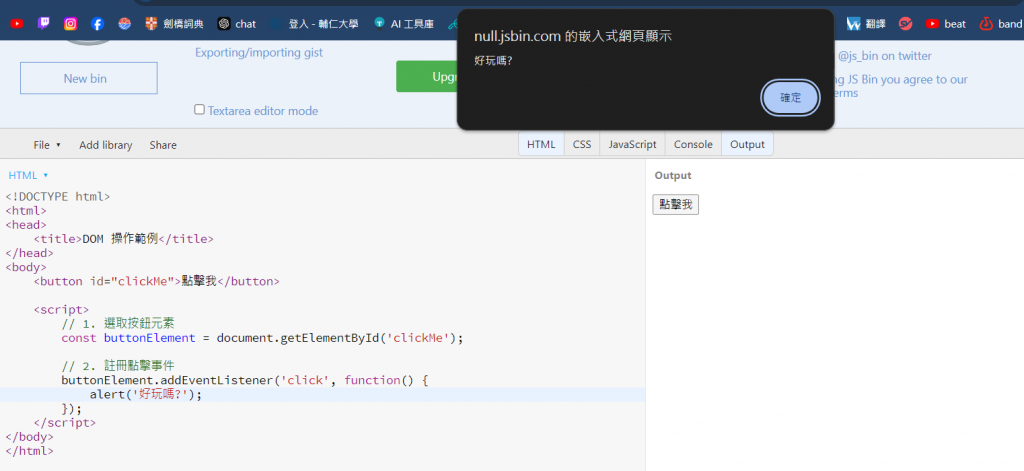Click the green Upgrade button
Screen dimensions: 1024x471
click(427, 76)
